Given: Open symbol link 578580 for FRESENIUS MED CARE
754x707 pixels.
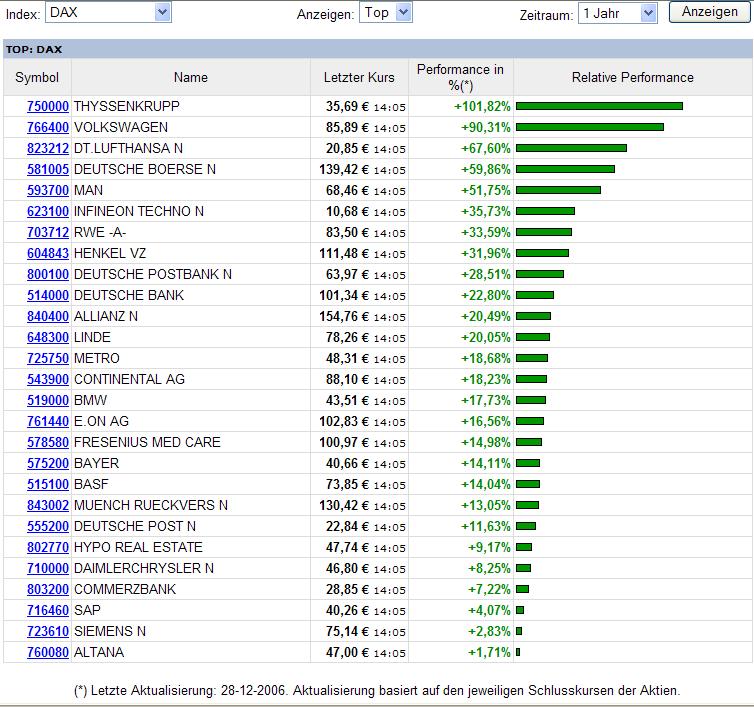Looking at the screenshot, I should (48, 442).
